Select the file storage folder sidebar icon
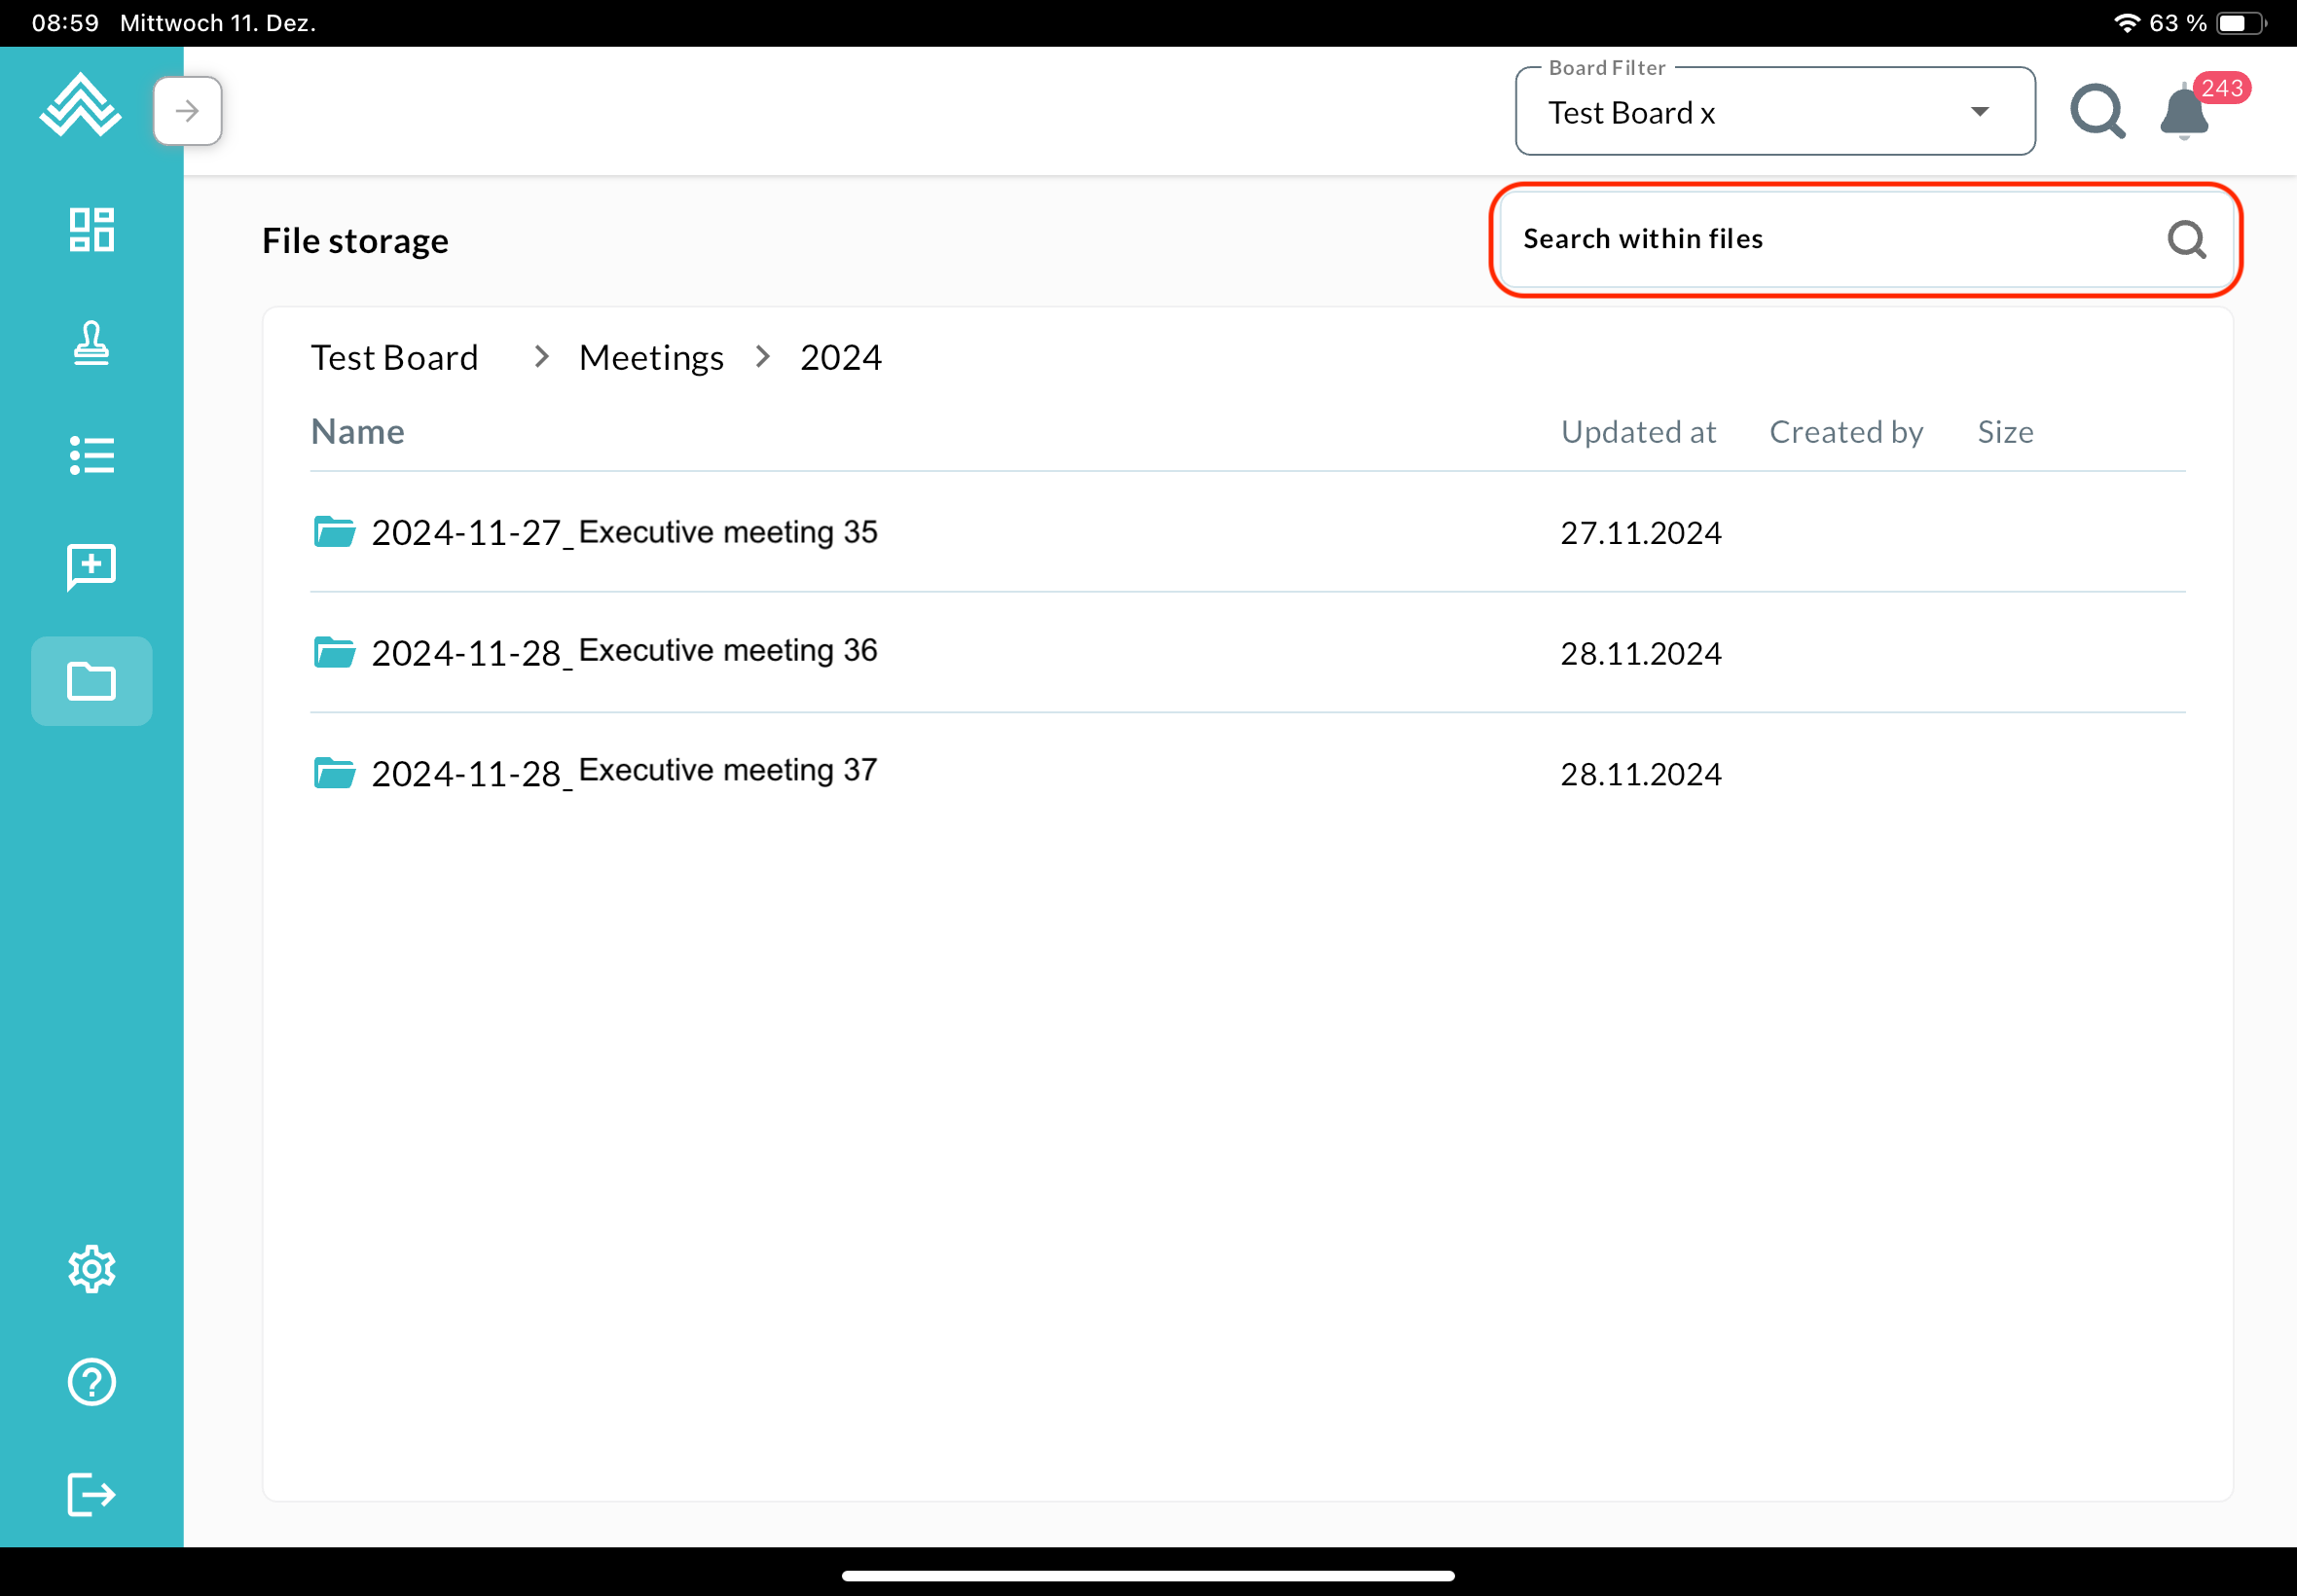This screenshot has width=2297, height=1596. click(x=91, y=681)
